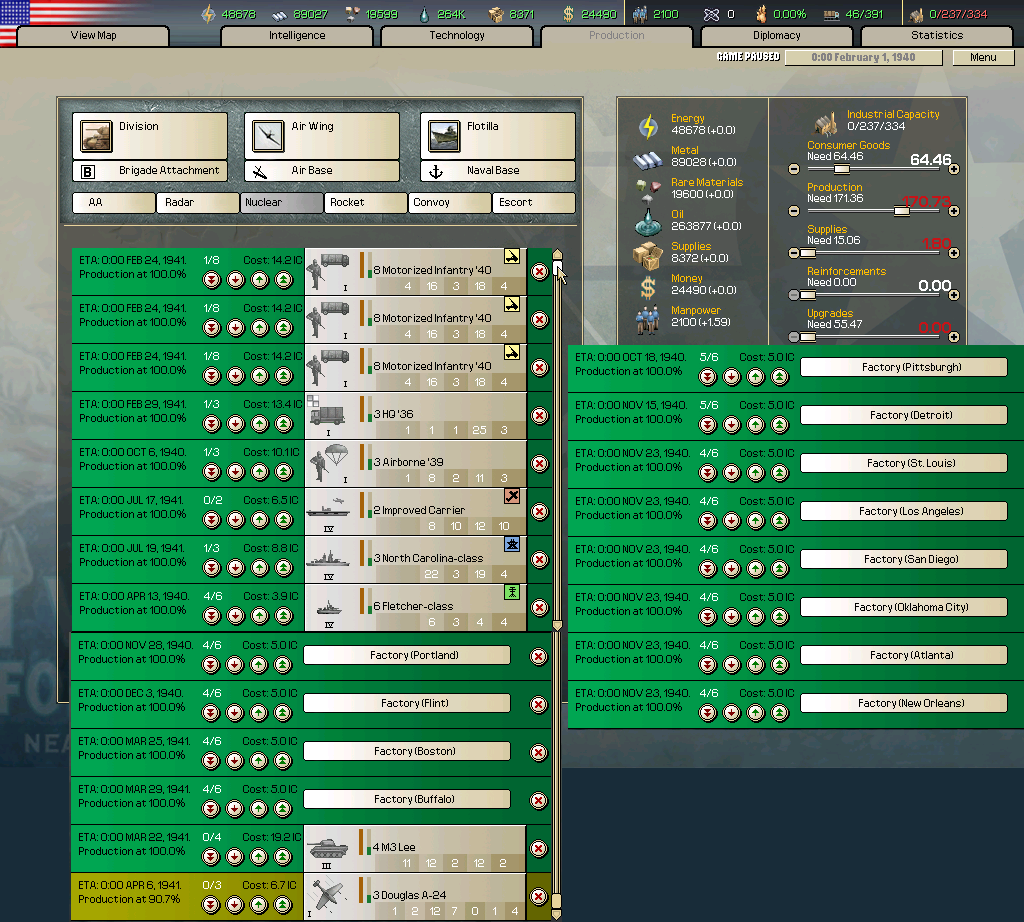Move 6 Fletcher-class order to queue top
This screenshot has width=1024, height=922.
(284, 616)
